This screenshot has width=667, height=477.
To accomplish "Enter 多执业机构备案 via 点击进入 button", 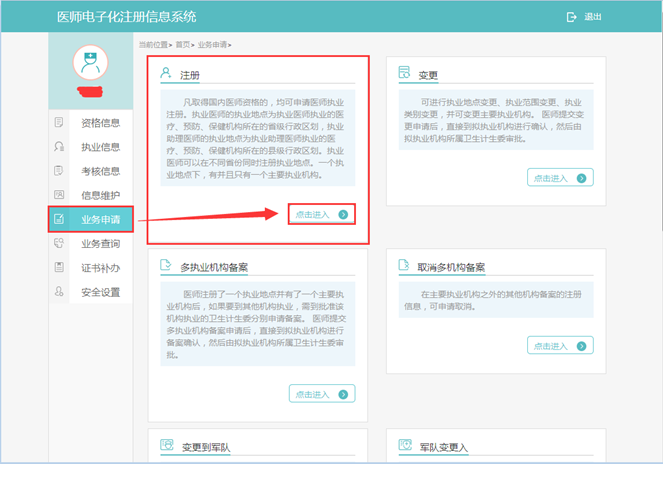I will tap(321, 394).
